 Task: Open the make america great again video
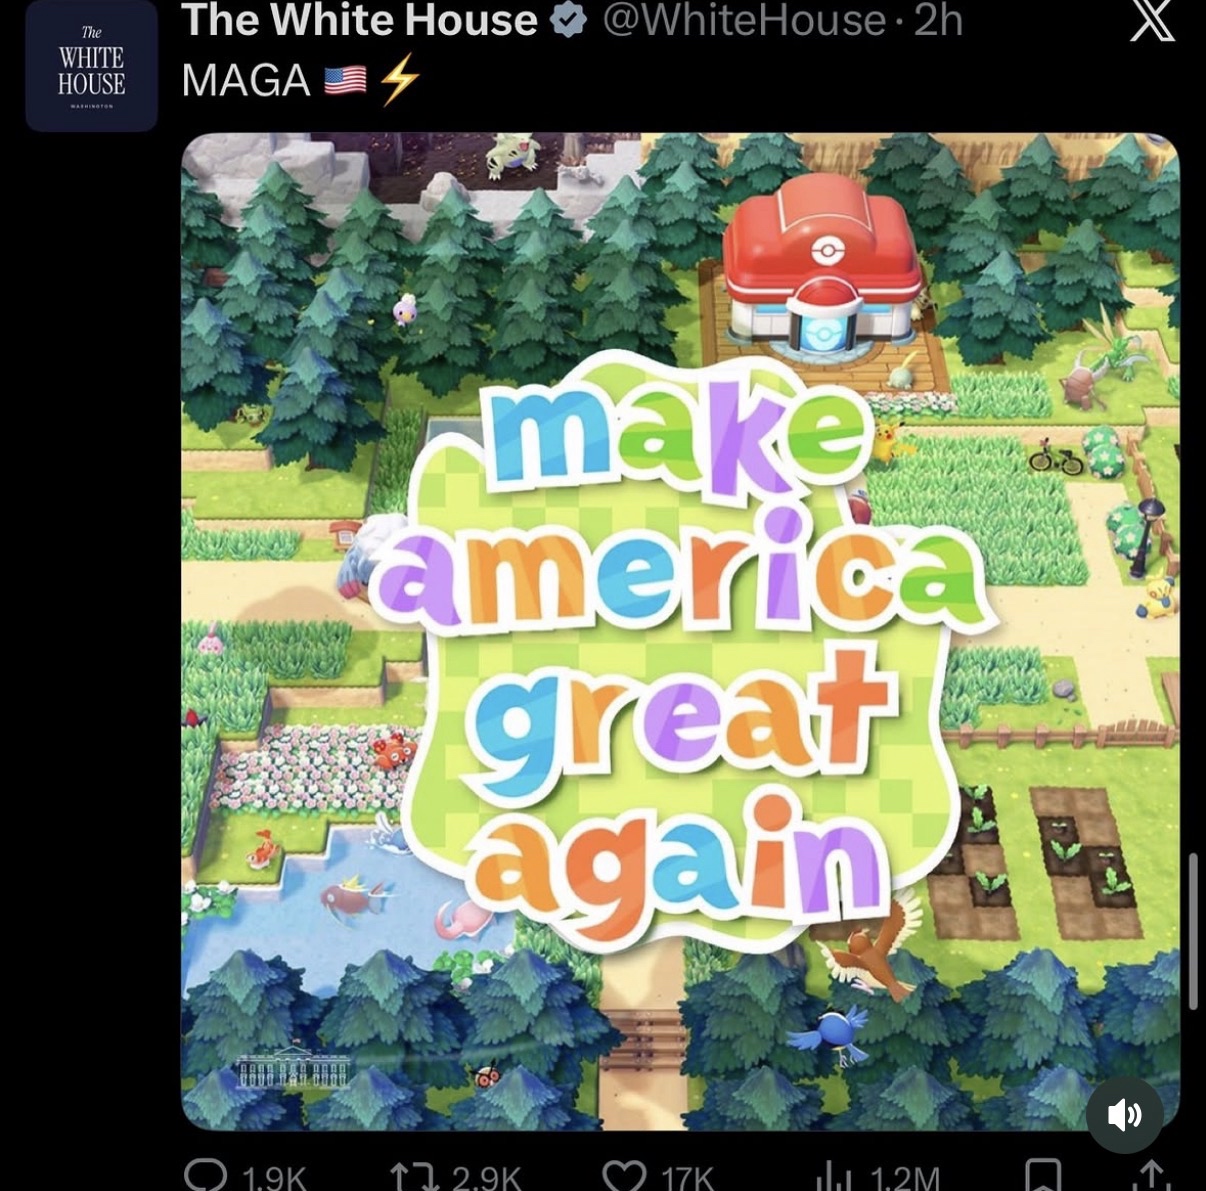point(680,631)
